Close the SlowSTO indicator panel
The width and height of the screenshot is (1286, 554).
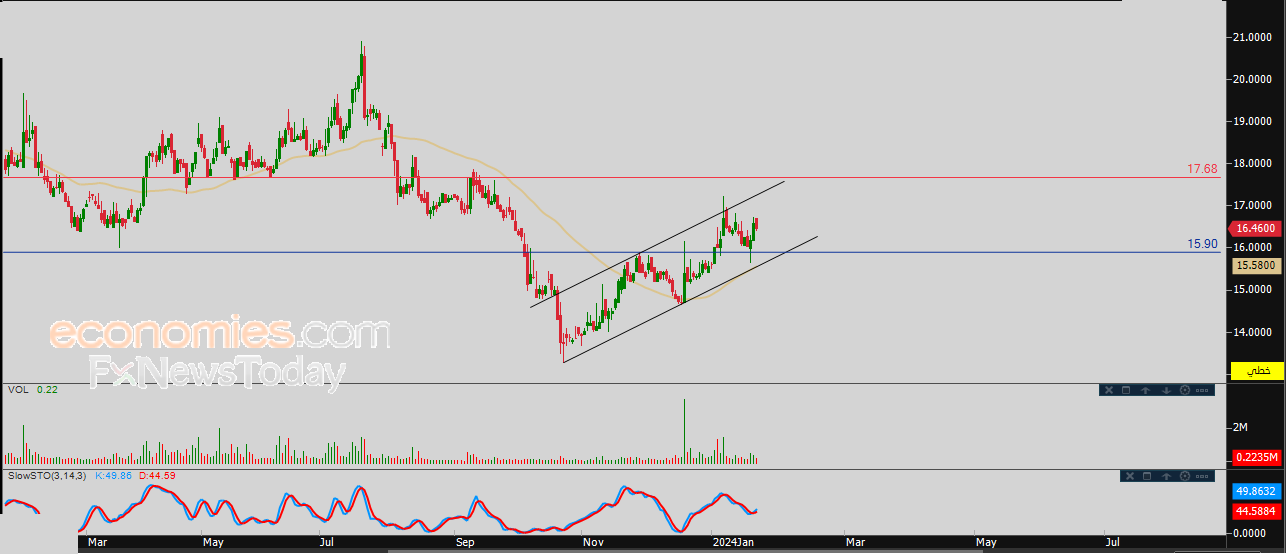tap(1130, 476)
